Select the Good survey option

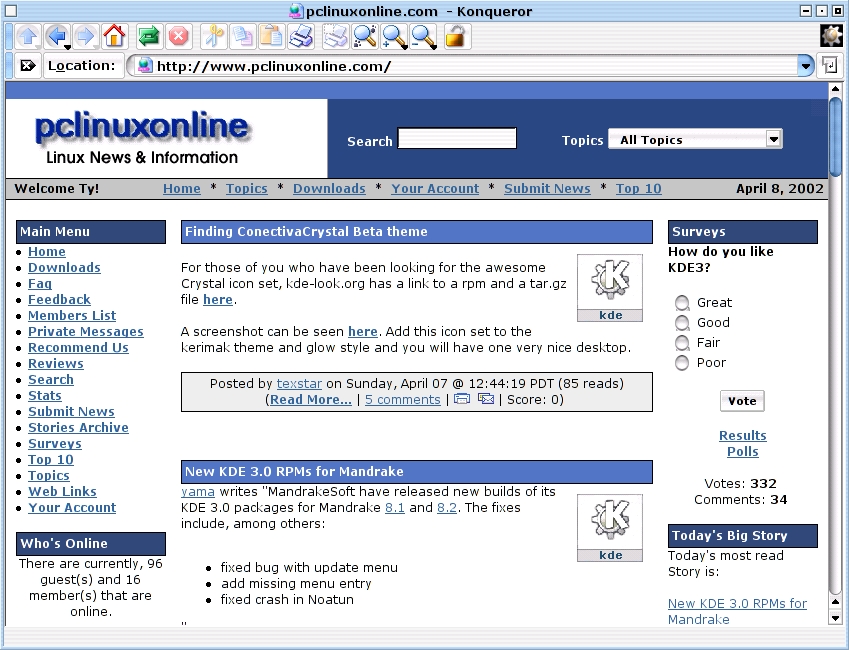click(x=682, y=323)
